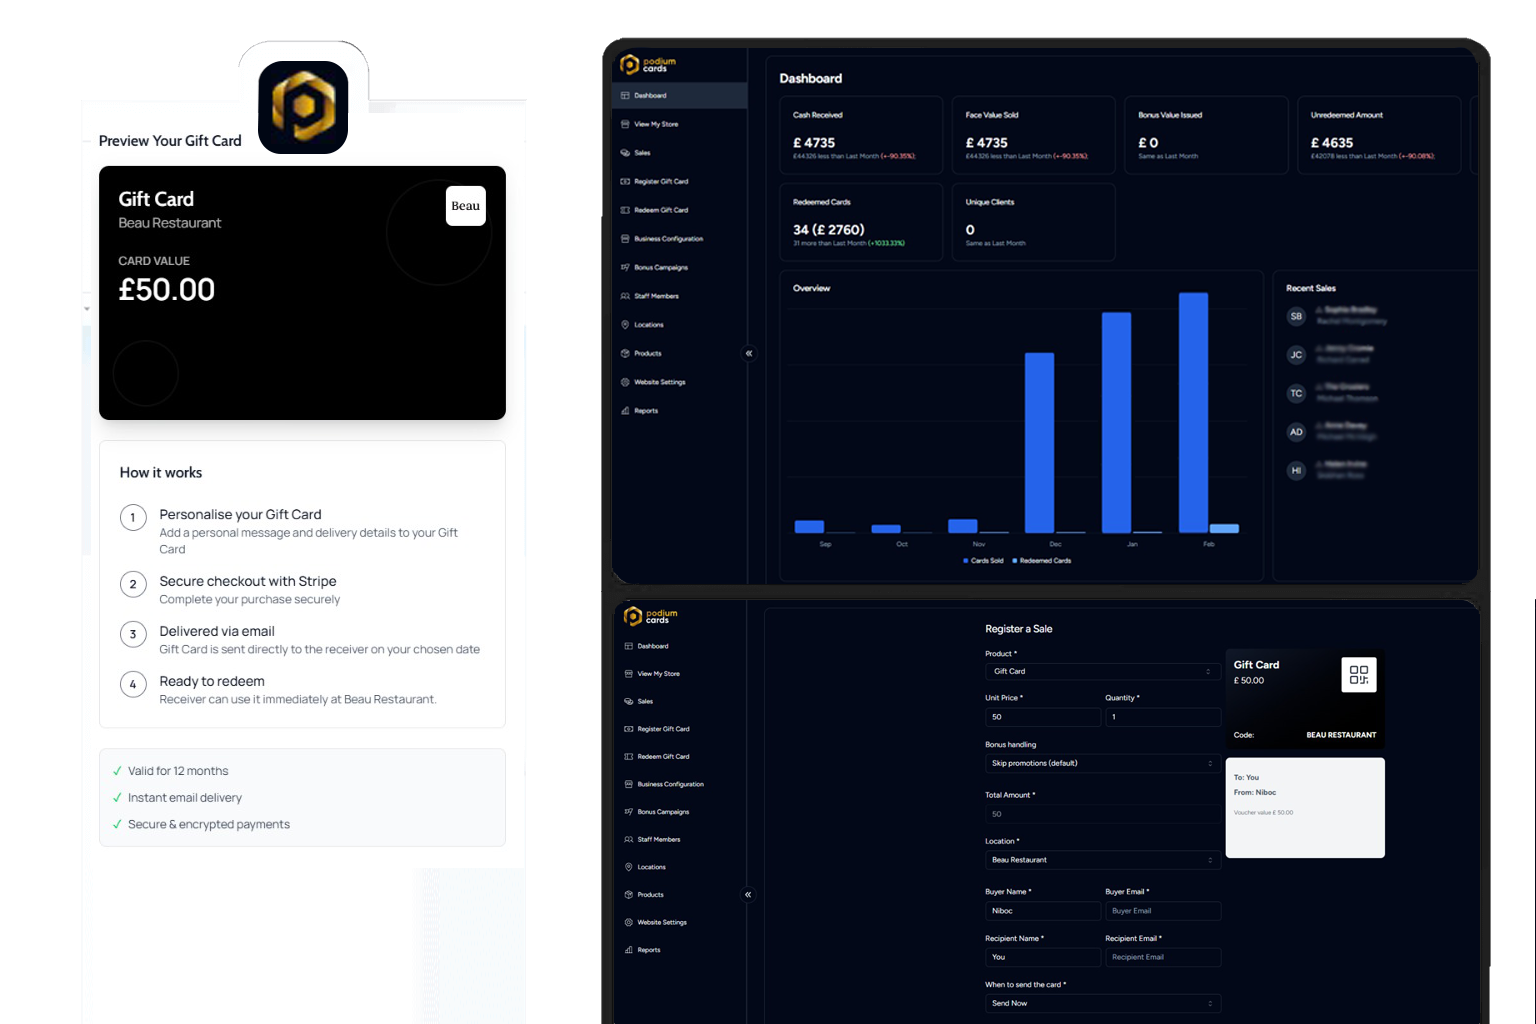Click the Recipient Name field containing You

[1043, 957]
